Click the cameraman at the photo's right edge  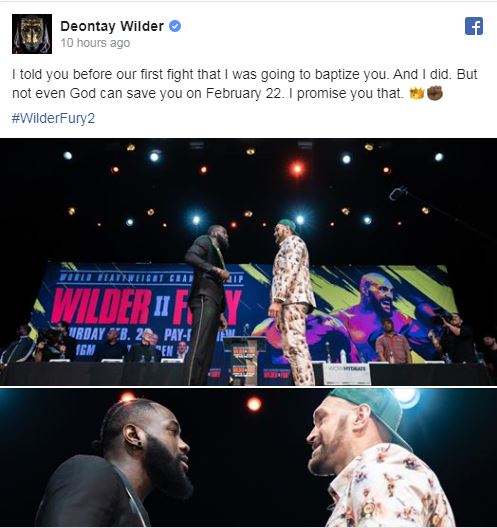[x=455, y=337]
